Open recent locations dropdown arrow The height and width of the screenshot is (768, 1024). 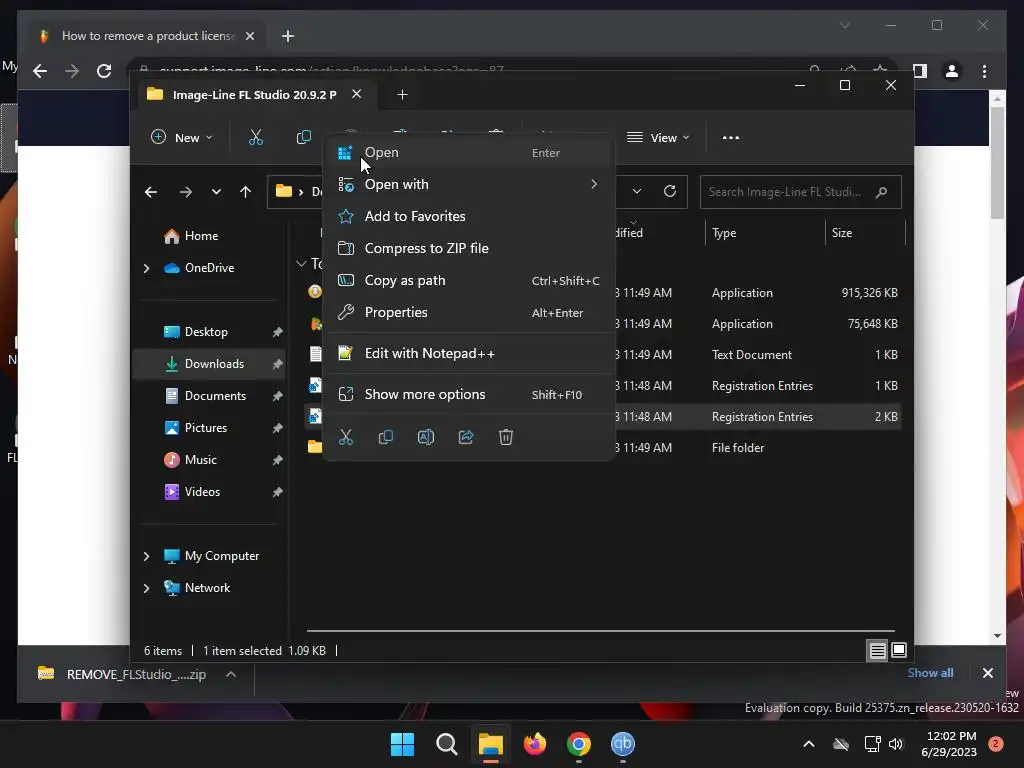tap(216, 192)
